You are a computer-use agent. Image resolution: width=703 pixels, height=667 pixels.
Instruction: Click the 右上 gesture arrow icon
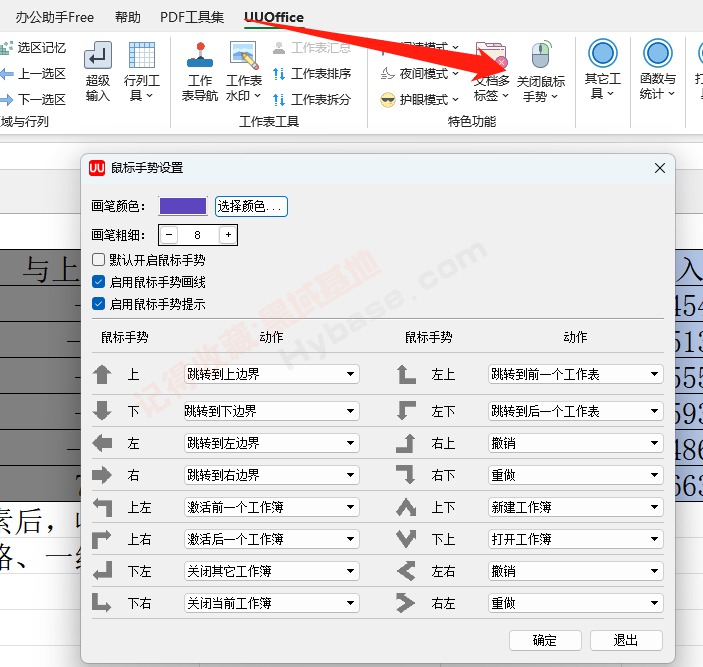click(x=406, y=443)
